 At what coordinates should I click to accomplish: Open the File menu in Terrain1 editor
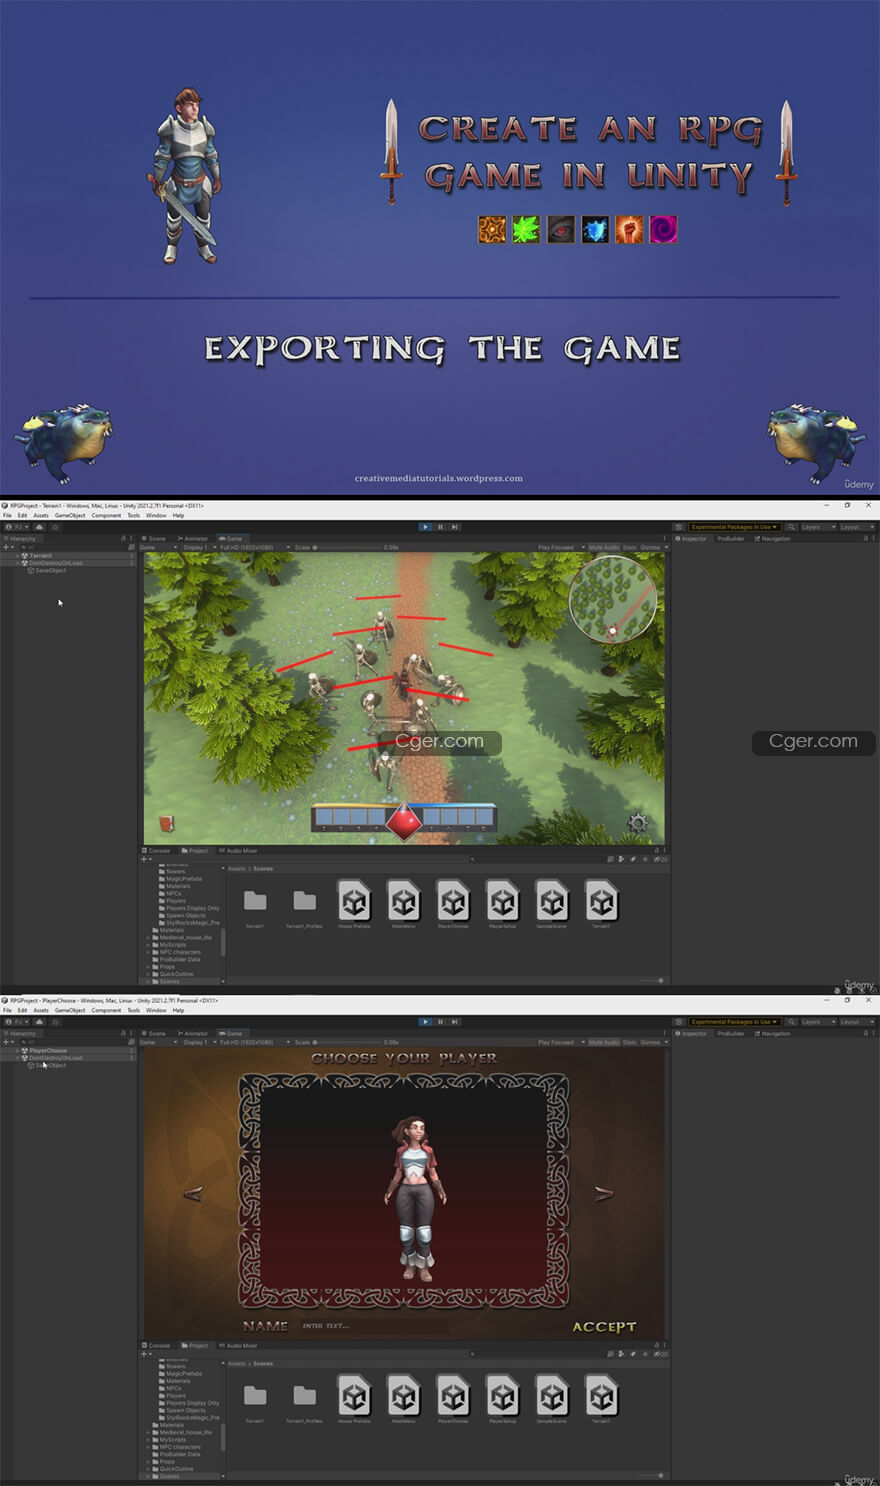pyautogui.click(x=7, y=516)
